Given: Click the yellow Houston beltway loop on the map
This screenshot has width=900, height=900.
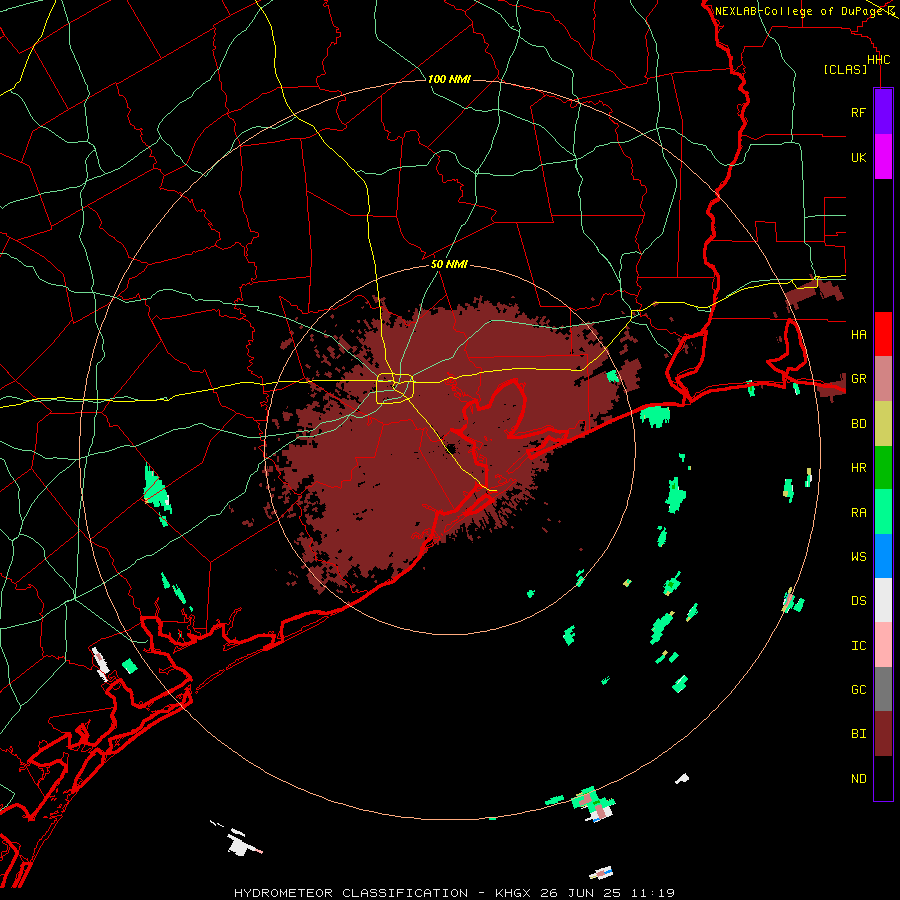Looking at the screenshot, I should (395, 388).
